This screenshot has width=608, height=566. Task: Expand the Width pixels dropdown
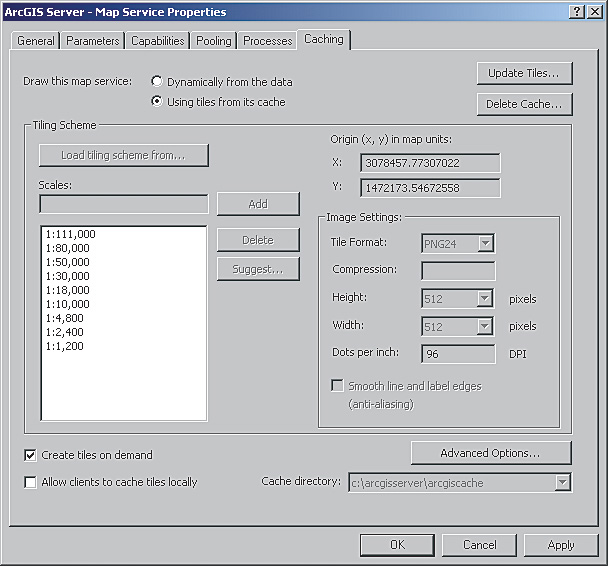coord(485,326)
